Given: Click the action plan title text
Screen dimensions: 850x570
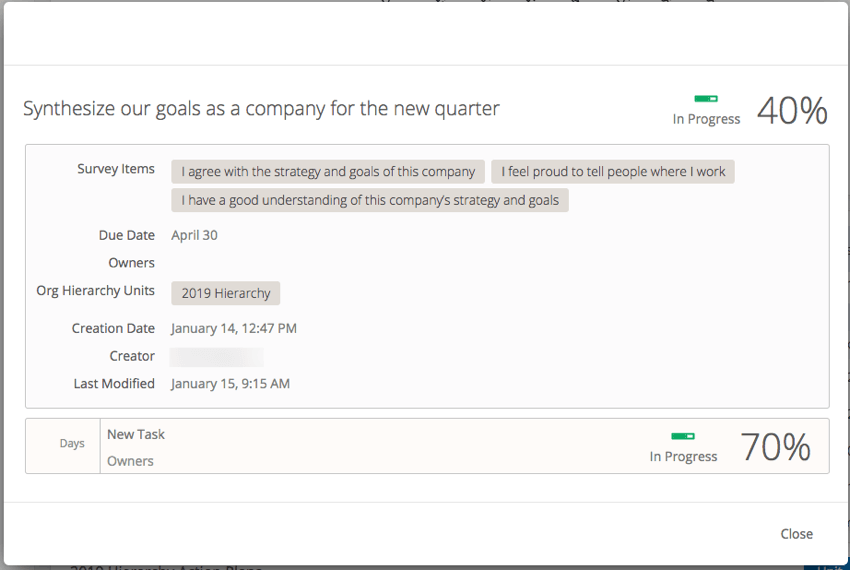Looking at the screenshot, I should pos(261,108).
